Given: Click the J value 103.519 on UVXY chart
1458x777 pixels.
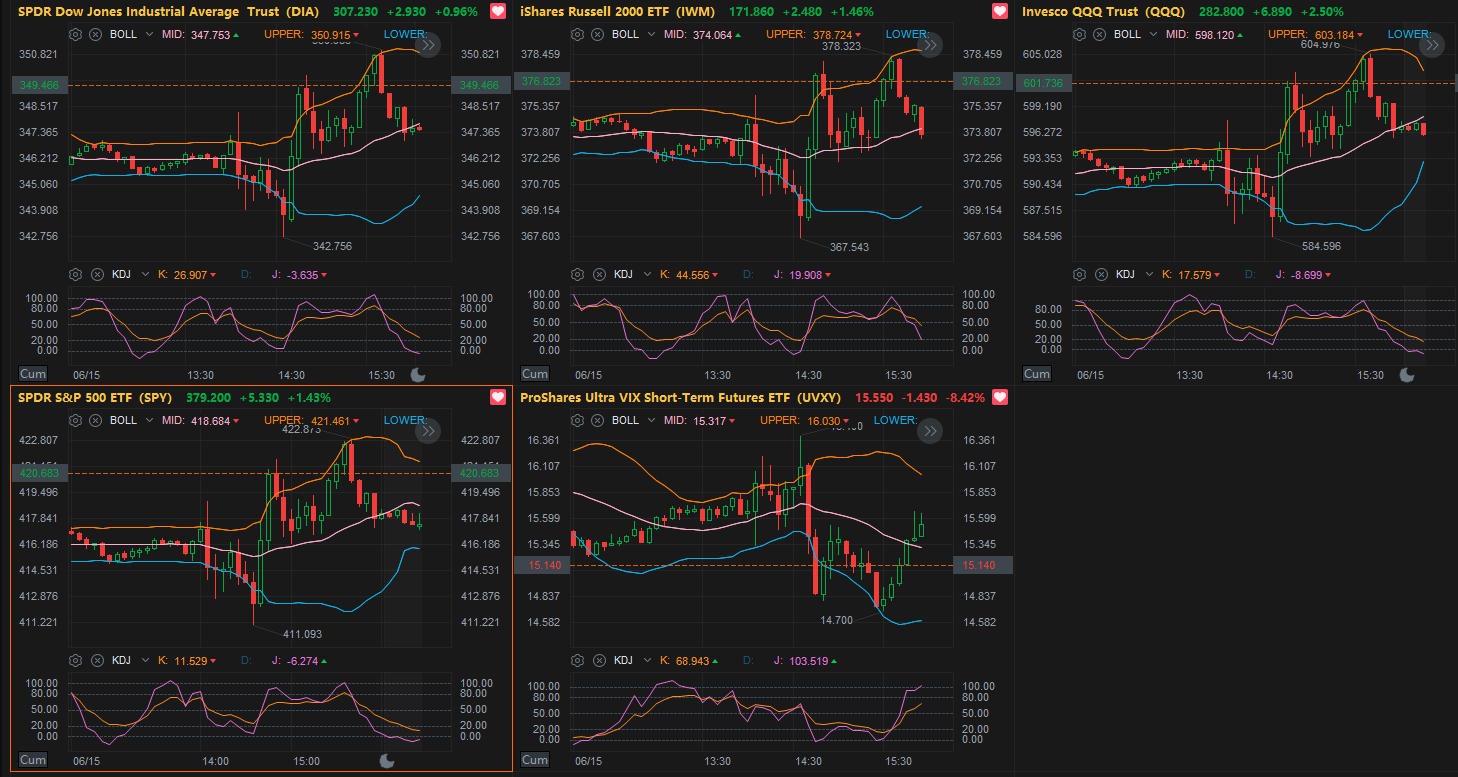Looking at the screenshot, I should [807, 660].
